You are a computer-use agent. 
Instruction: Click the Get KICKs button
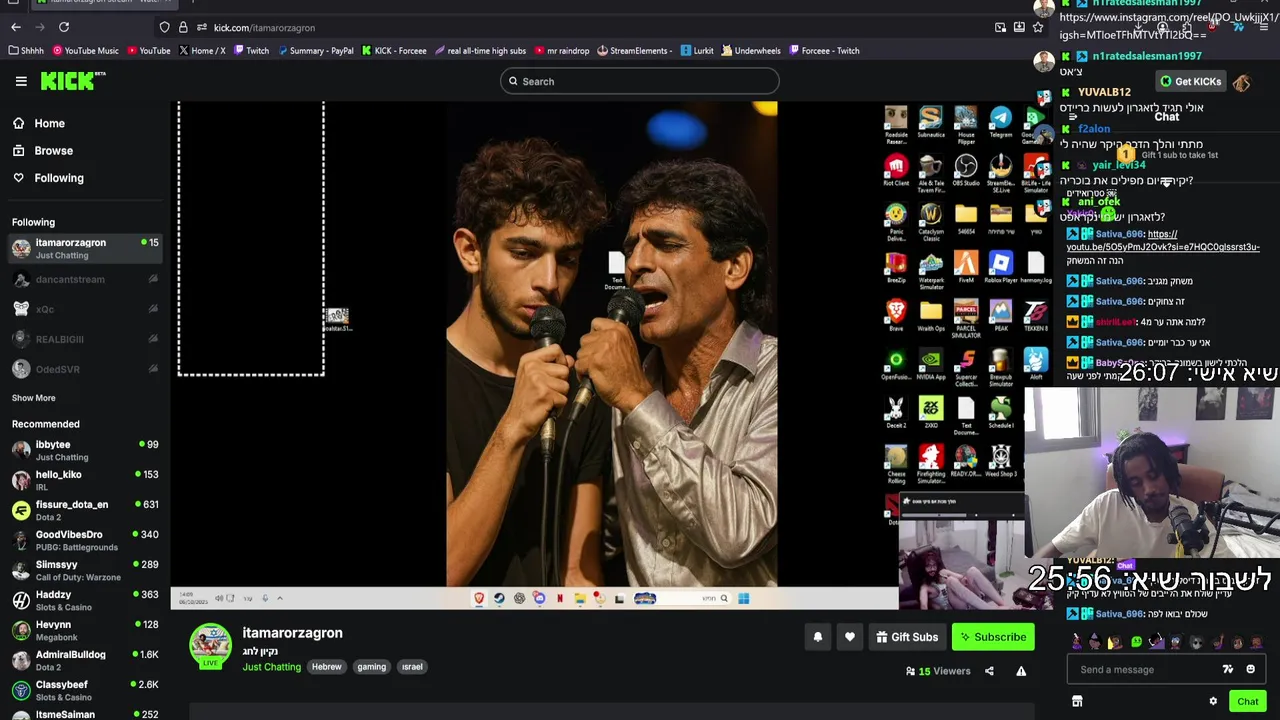click(x=1190, y=82)
